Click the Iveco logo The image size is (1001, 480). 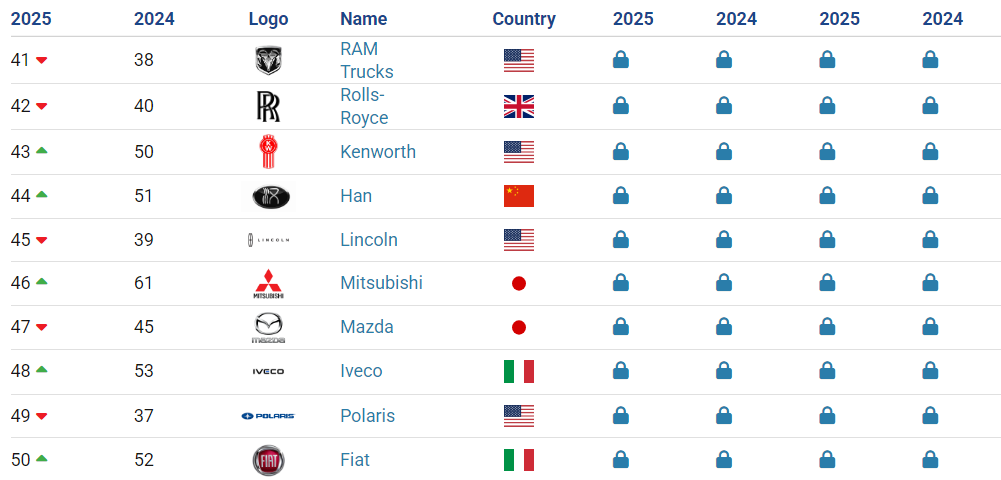[x=268, y=371]
